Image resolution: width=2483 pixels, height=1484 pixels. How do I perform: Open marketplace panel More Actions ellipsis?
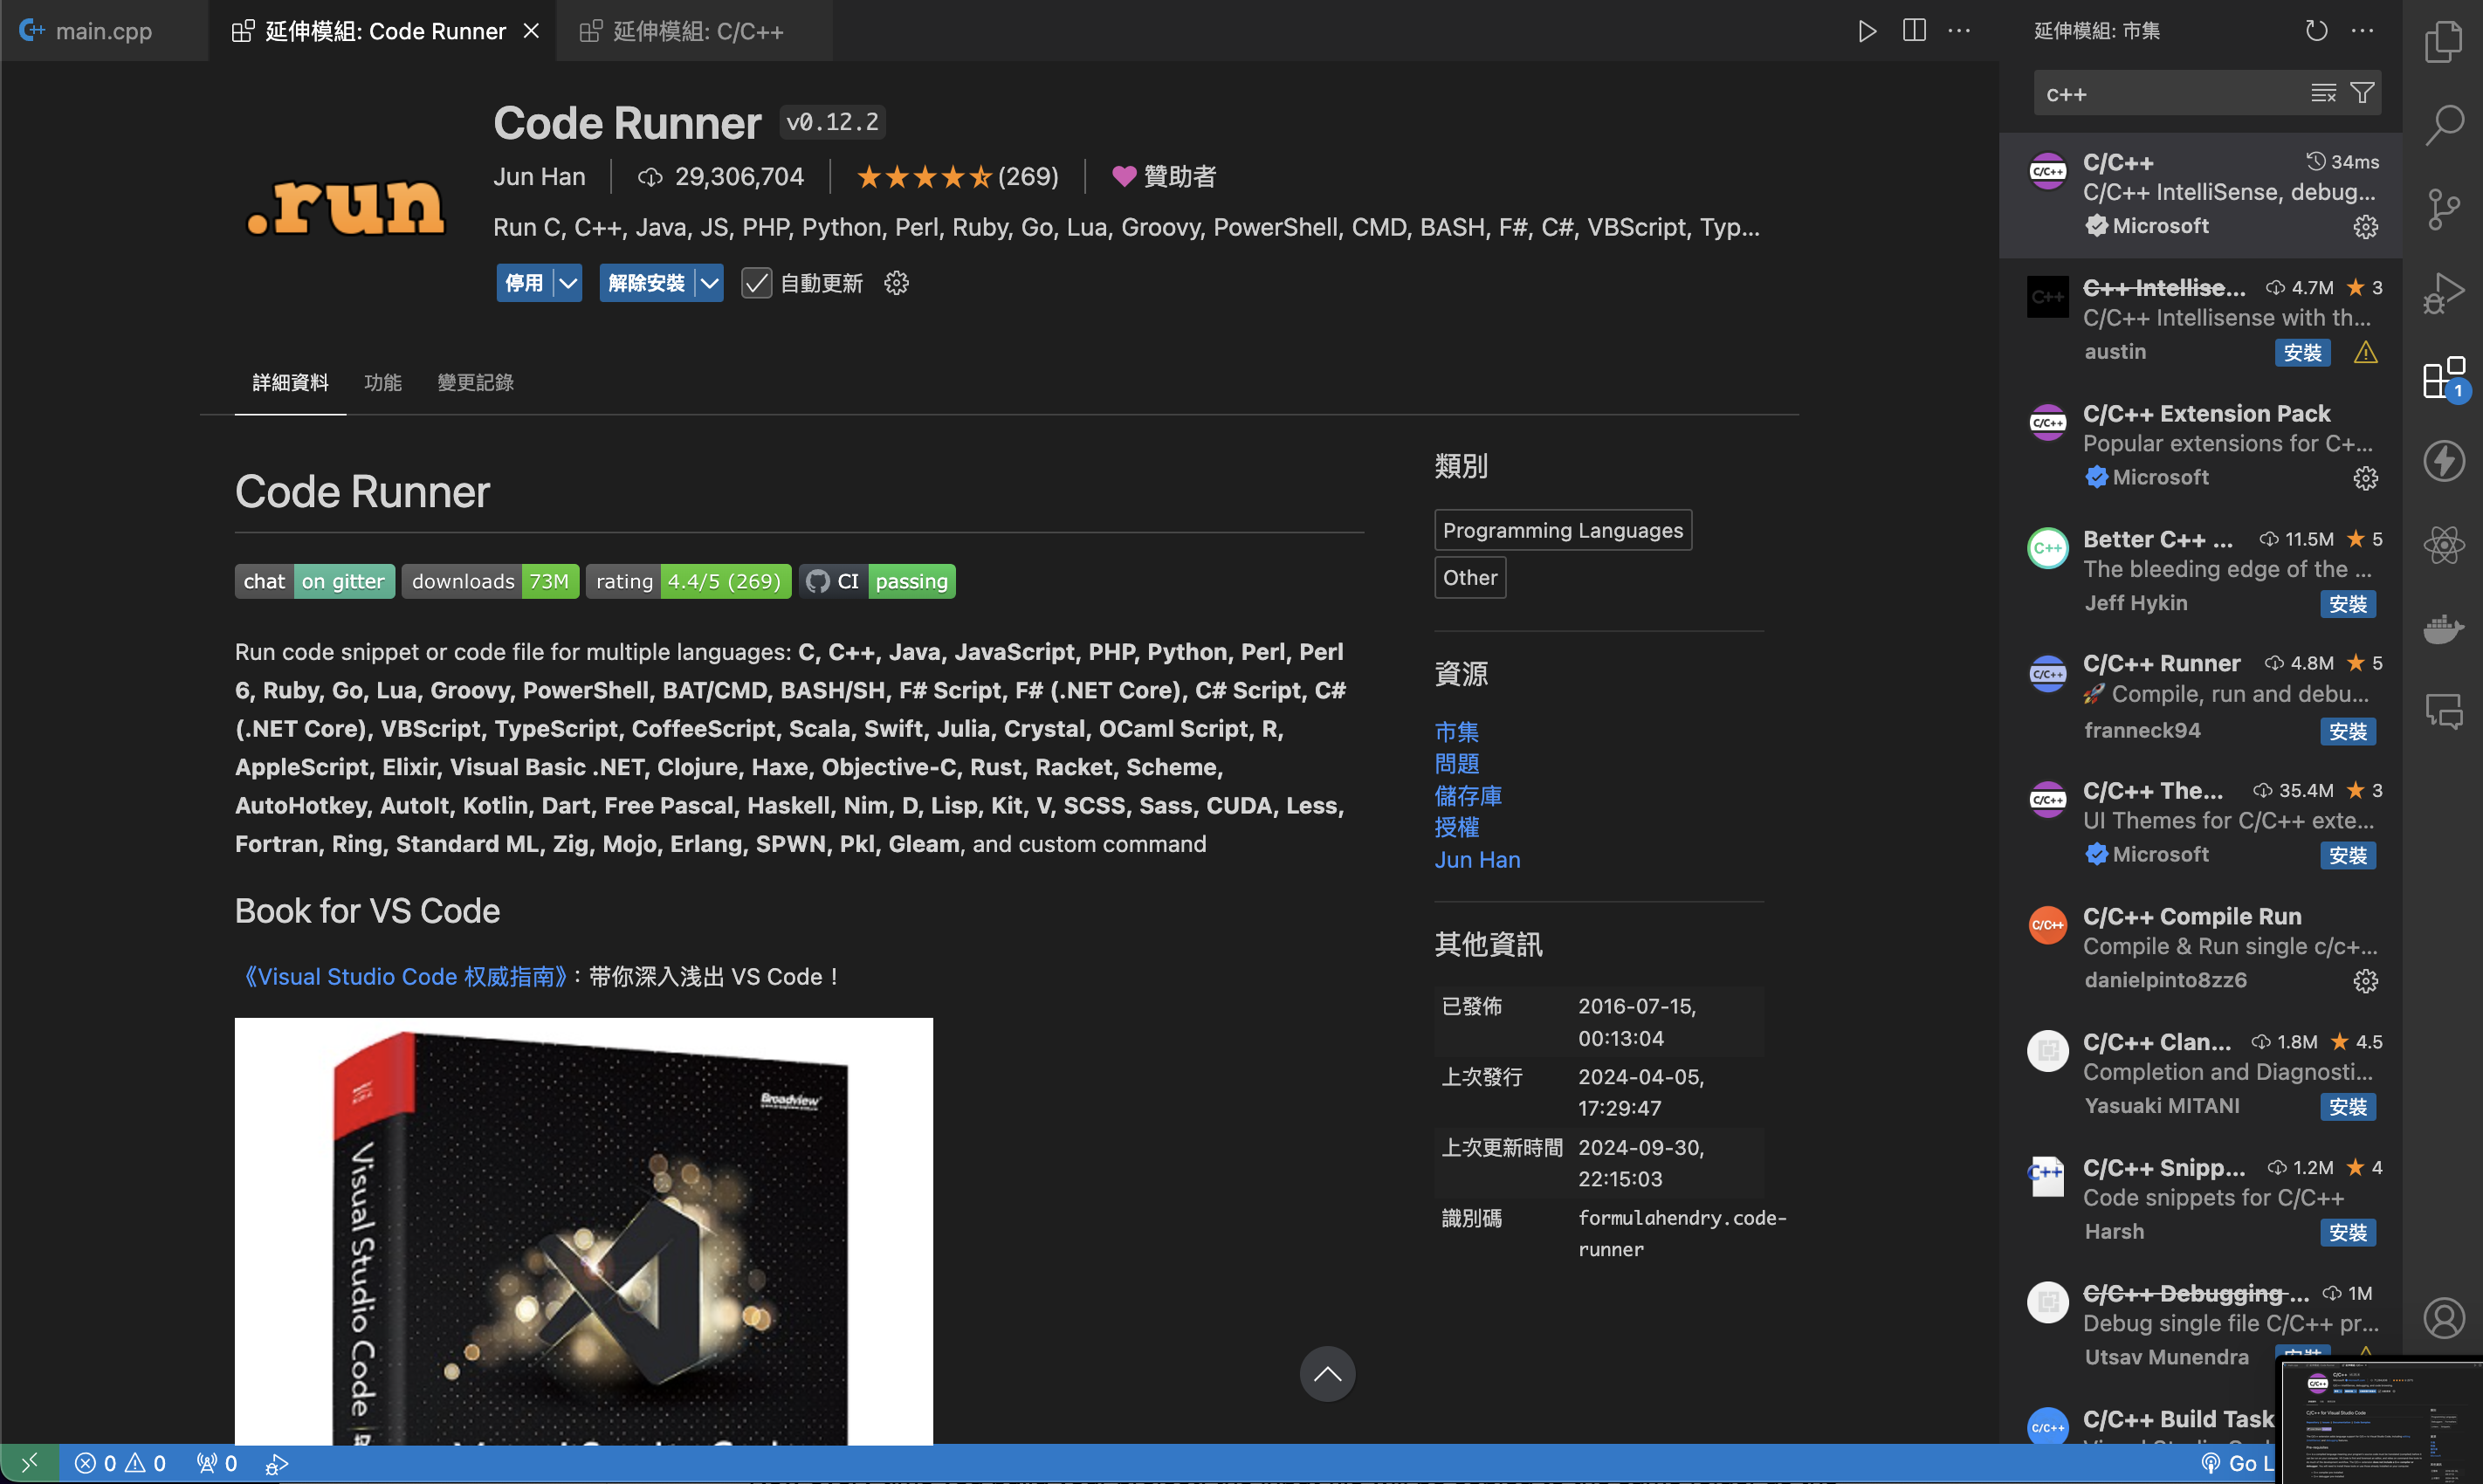[2362, 31]
